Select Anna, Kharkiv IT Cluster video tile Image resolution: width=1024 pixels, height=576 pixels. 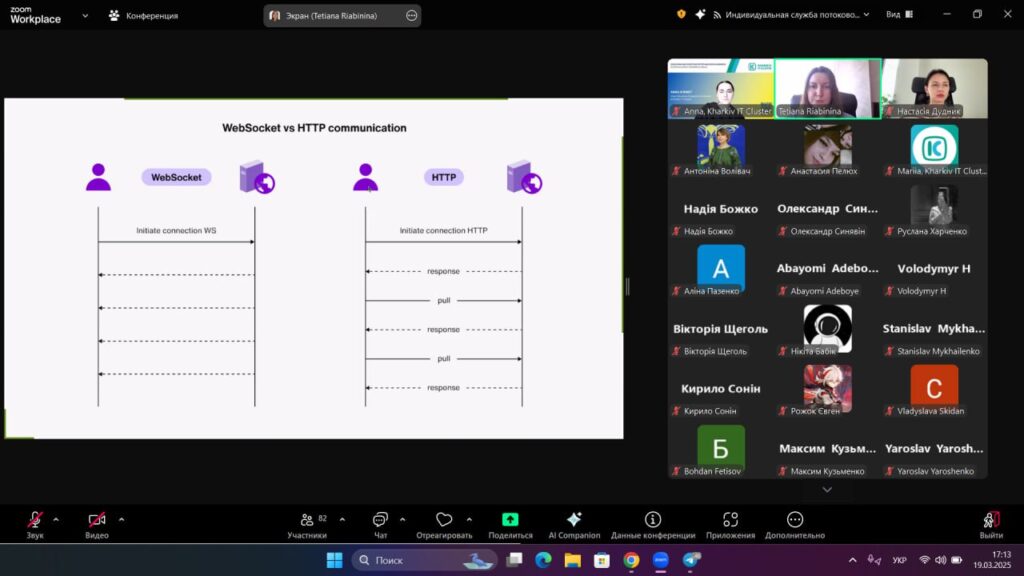point(720,89)
